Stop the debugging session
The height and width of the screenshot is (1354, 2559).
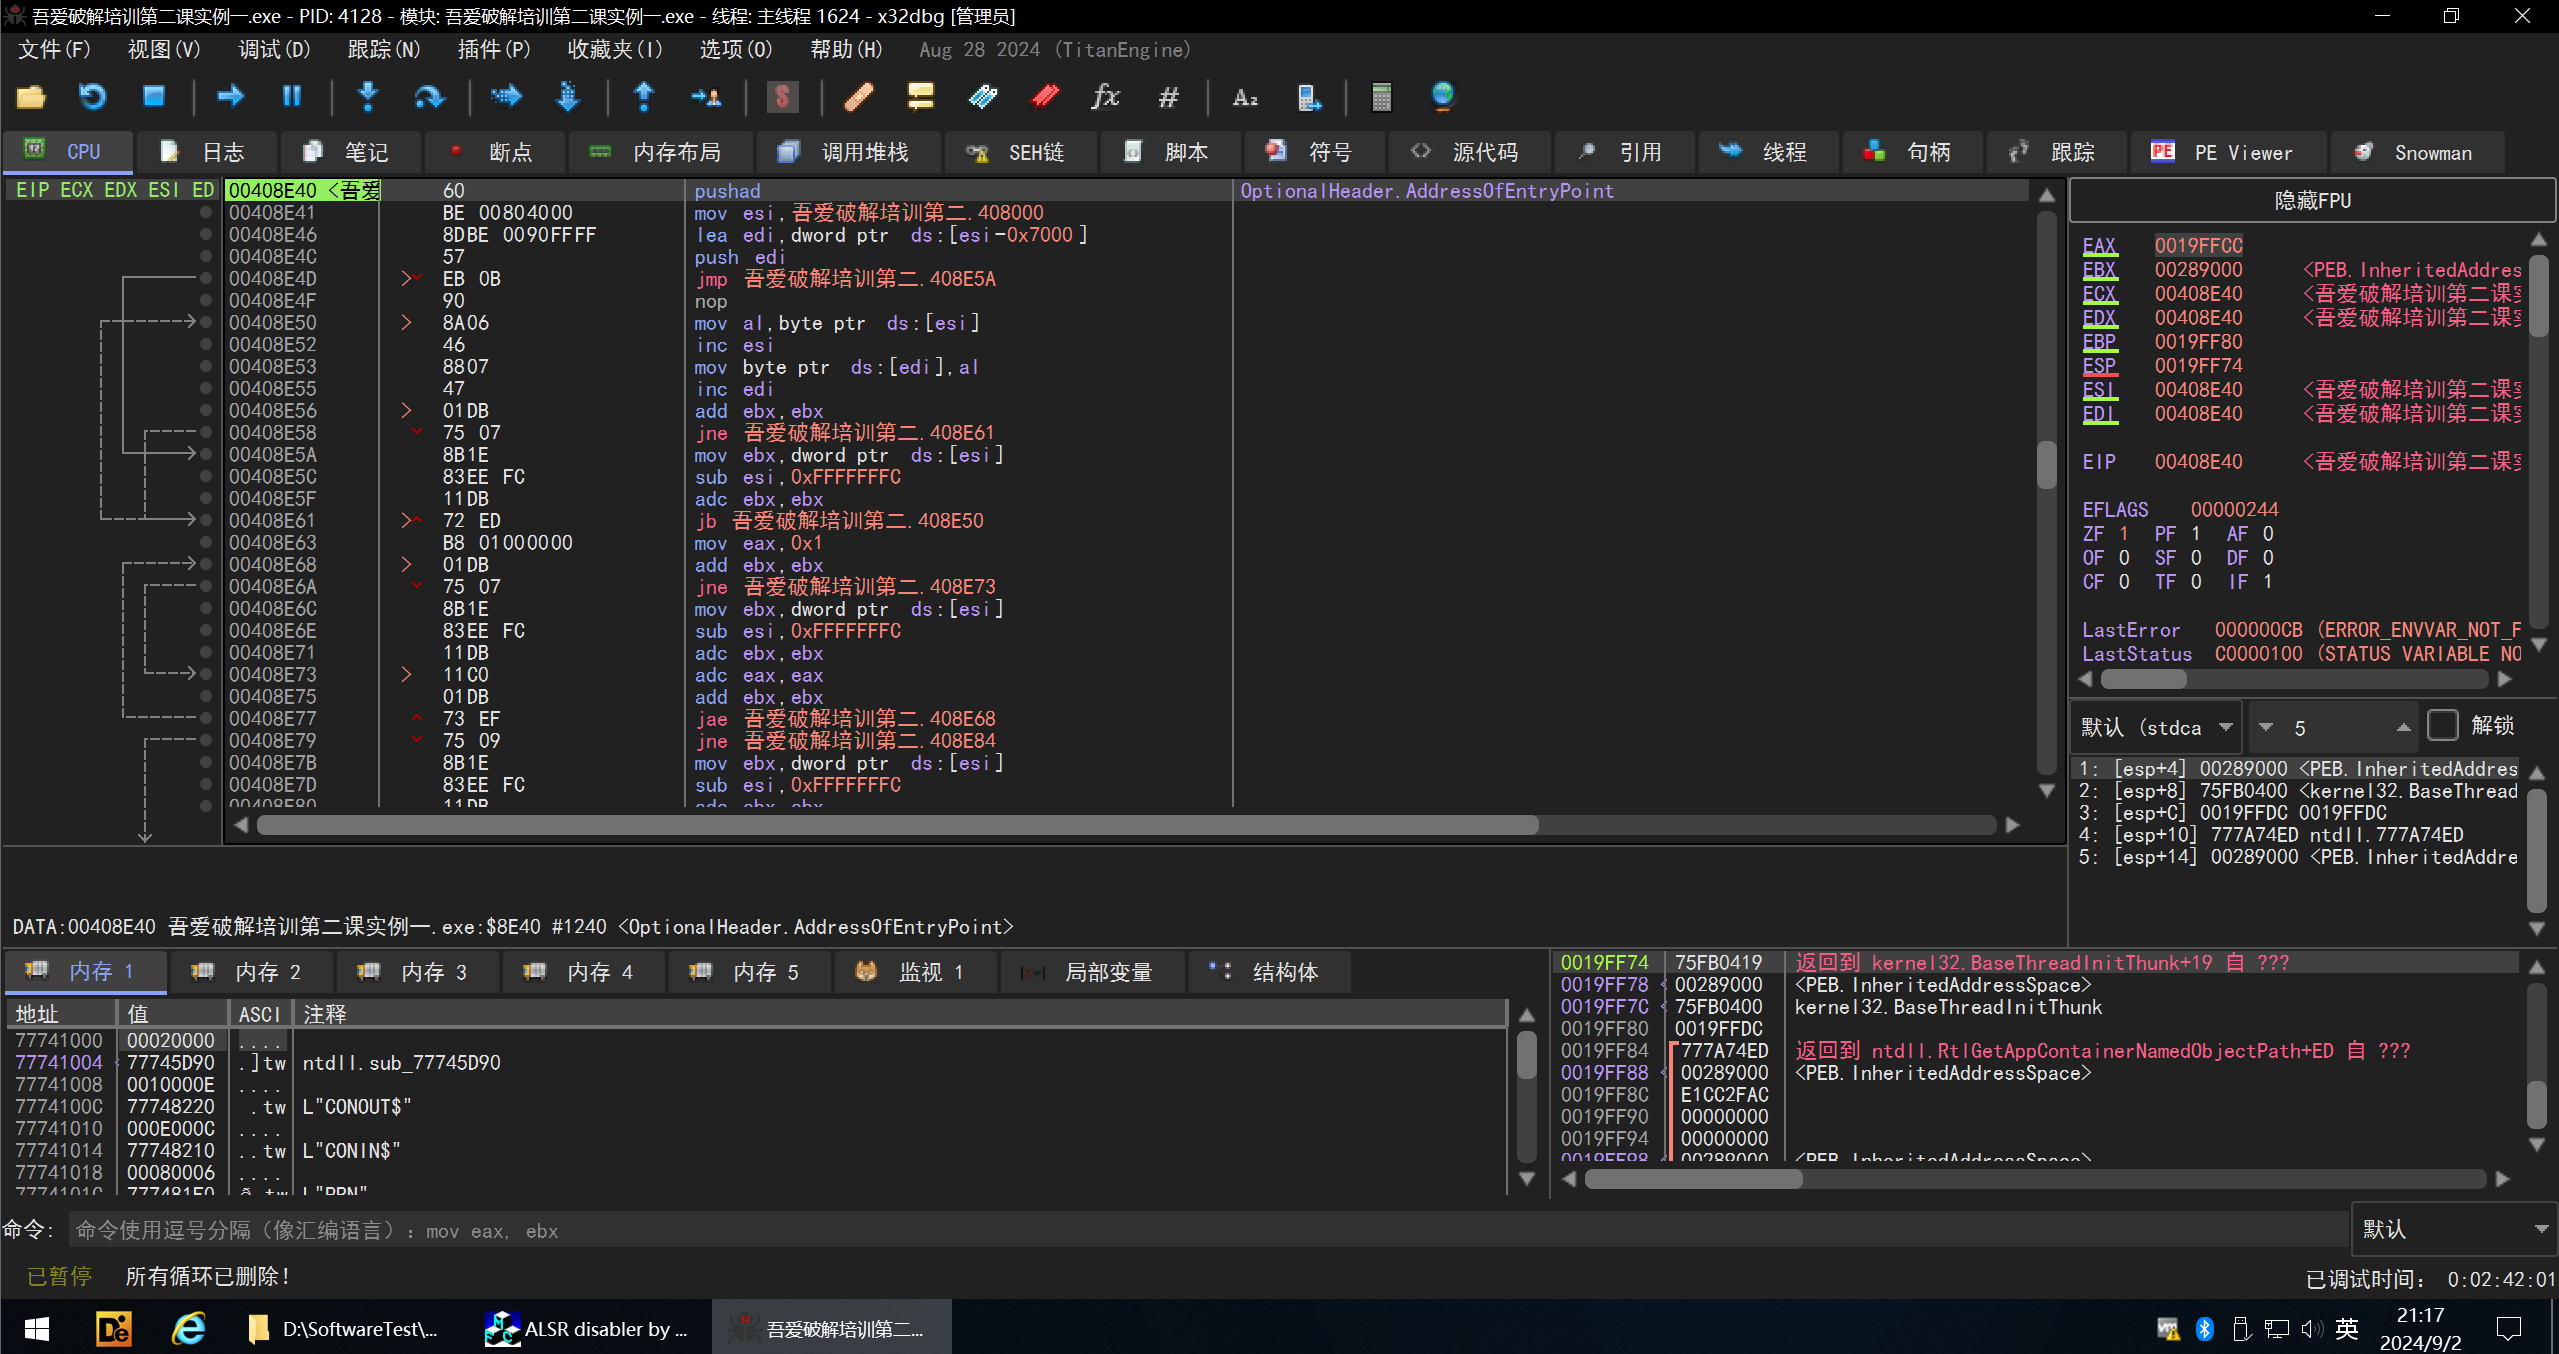pyautogui.click(x=153, y=97)
